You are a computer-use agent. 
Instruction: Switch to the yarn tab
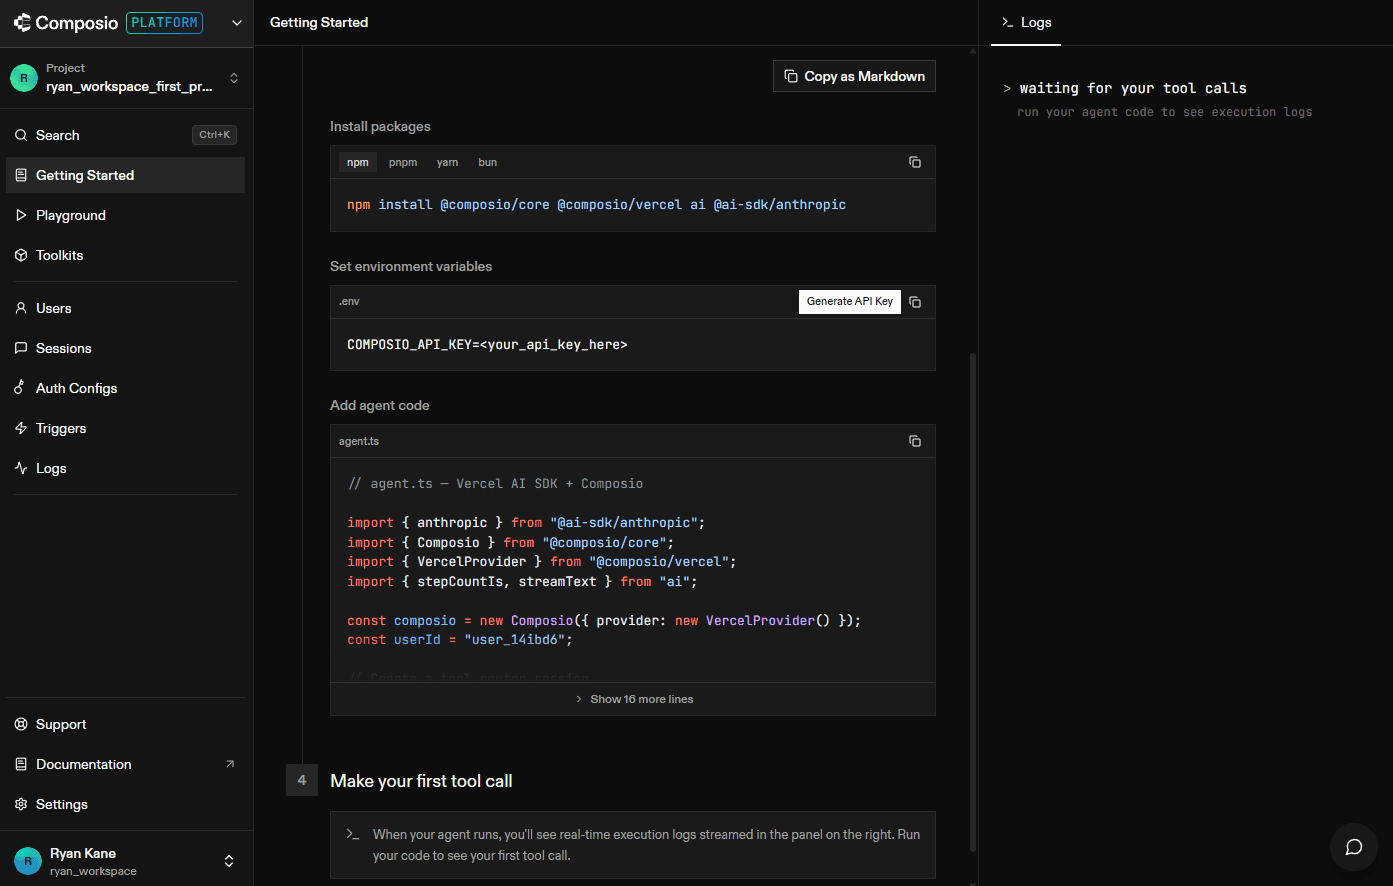click(x=448, y=162)
